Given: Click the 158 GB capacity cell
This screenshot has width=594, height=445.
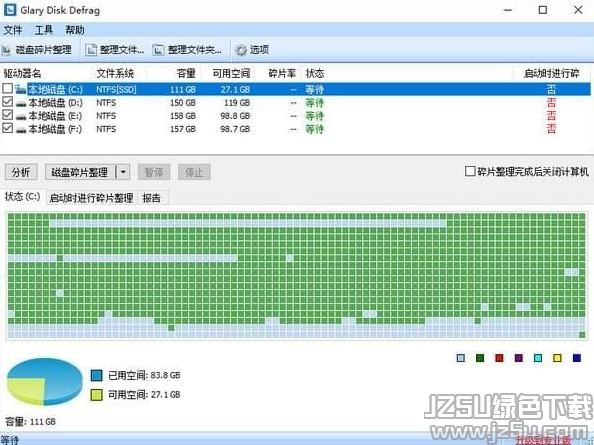Looking at the screenshot, I should click(x=183, y=116).
